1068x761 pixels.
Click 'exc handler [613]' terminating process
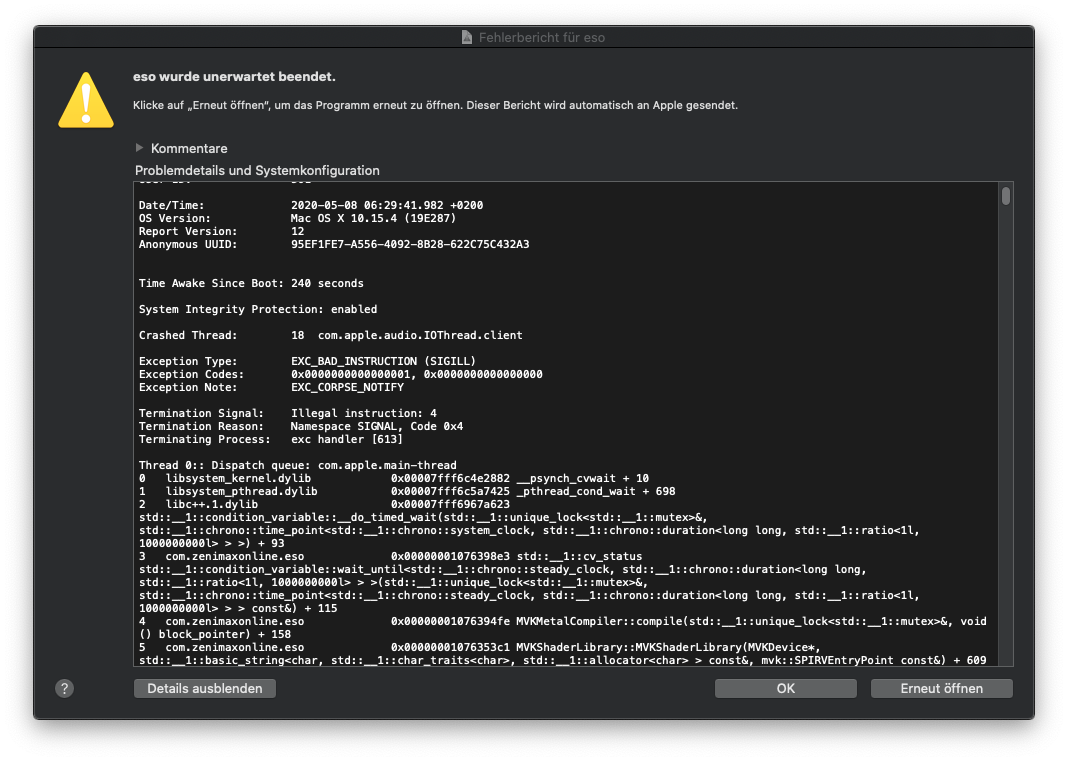click(x=347, y=439)
